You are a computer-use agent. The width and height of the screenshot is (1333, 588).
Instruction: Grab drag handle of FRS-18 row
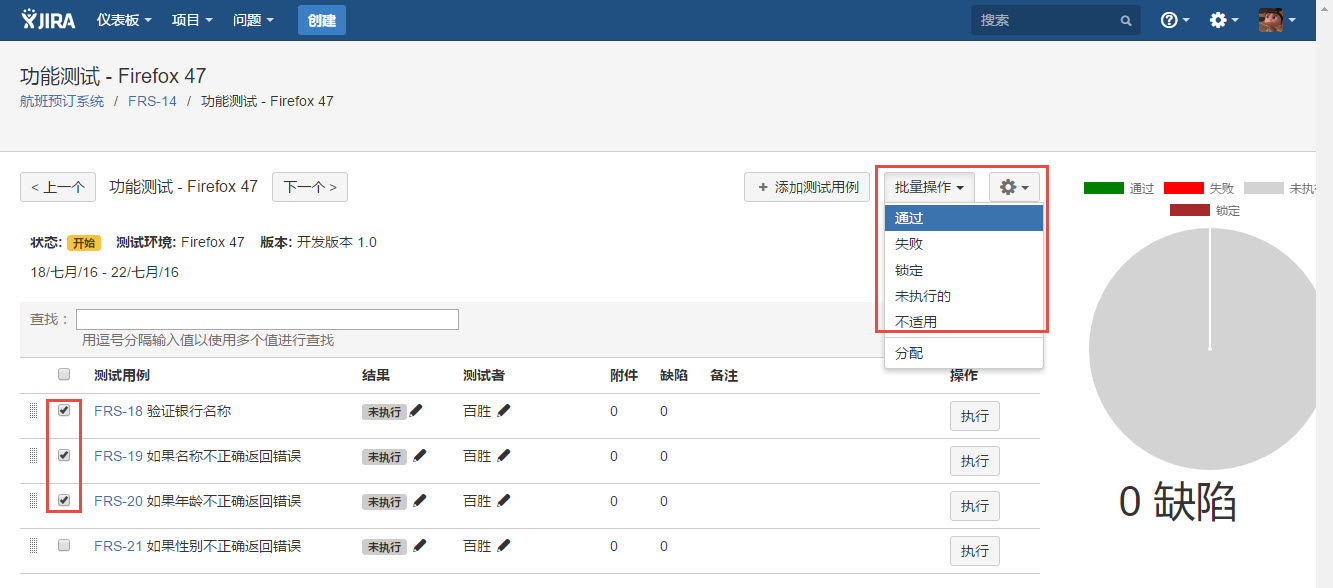33,410
